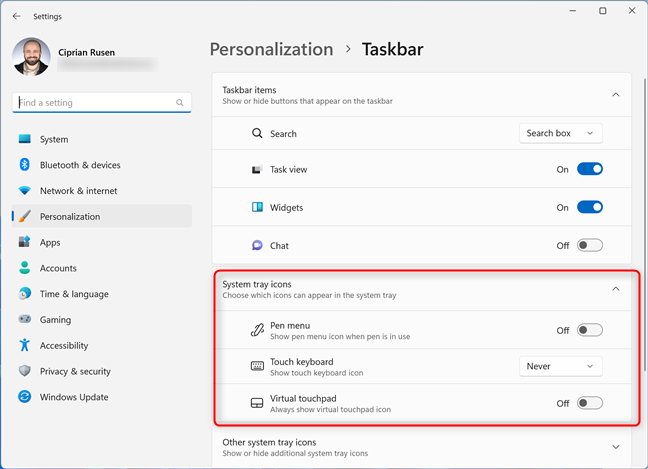This screenshot has height=469, width=648.
Task: Click the Ciprian Rusen account name
Action: 87,52
